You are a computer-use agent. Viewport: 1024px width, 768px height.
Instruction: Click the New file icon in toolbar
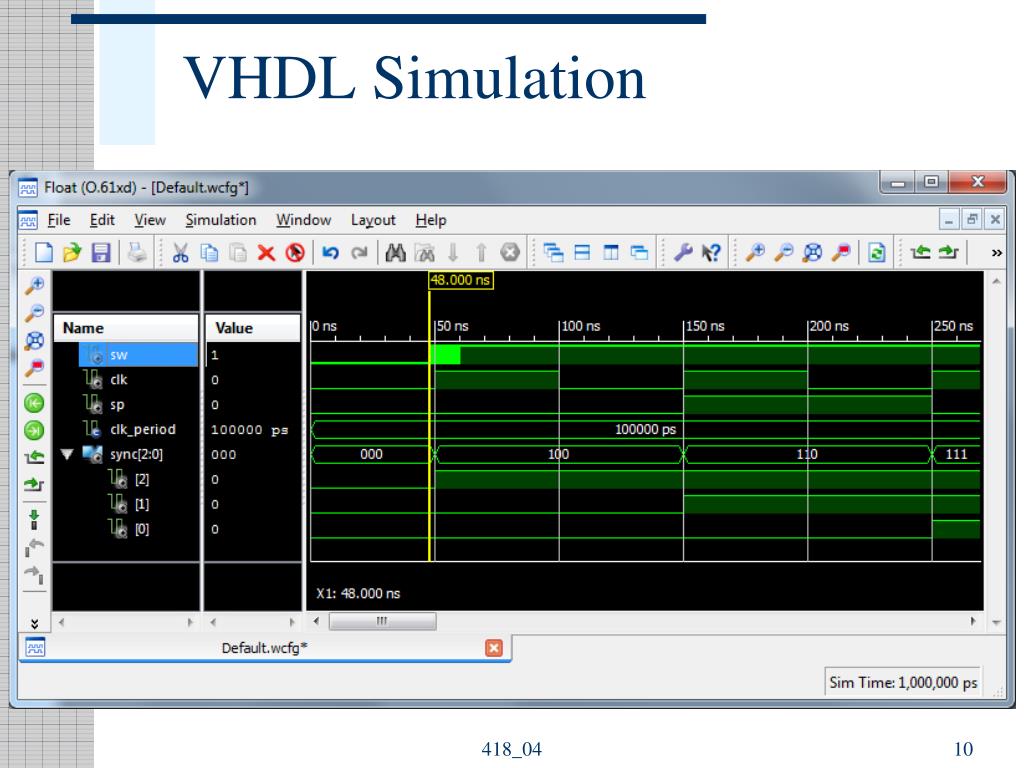click(43, 252)
